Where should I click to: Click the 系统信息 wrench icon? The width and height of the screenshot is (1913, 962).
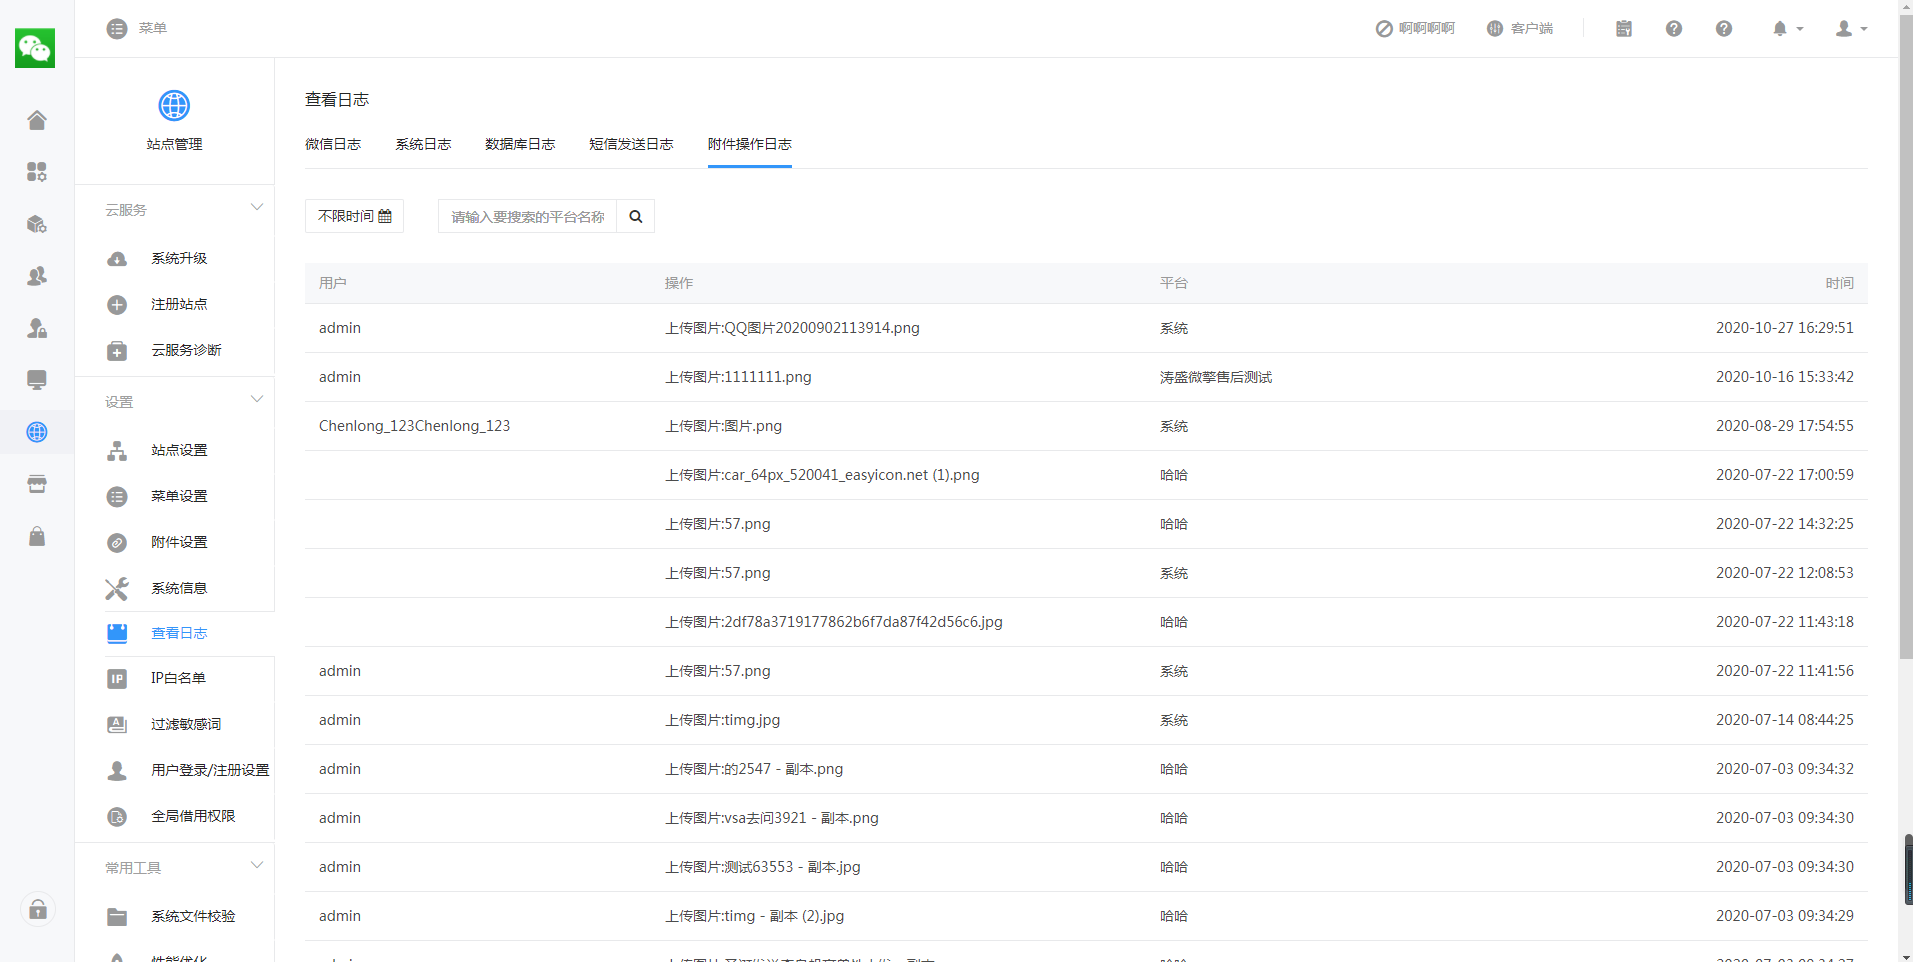click(x=117, y=589)
